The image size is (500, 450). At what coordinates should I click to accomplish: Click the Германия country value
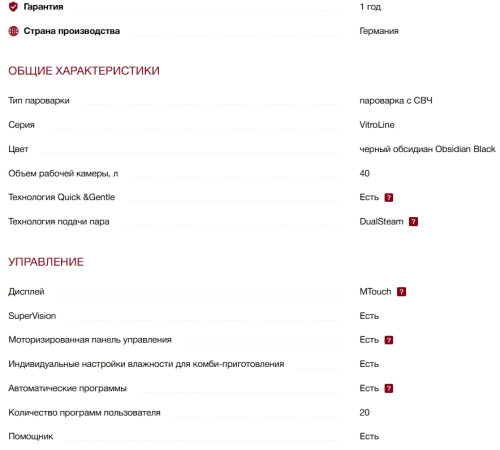coord(379,31)
